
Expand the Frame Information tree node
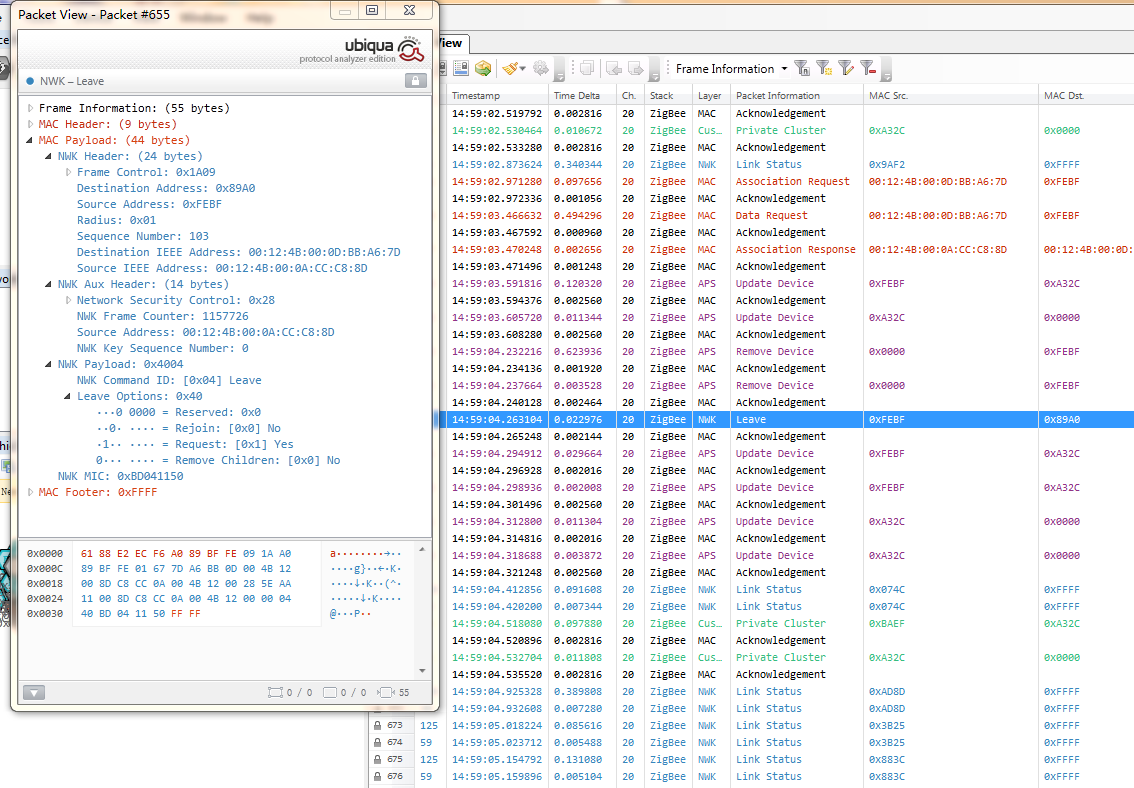(31, 108)
